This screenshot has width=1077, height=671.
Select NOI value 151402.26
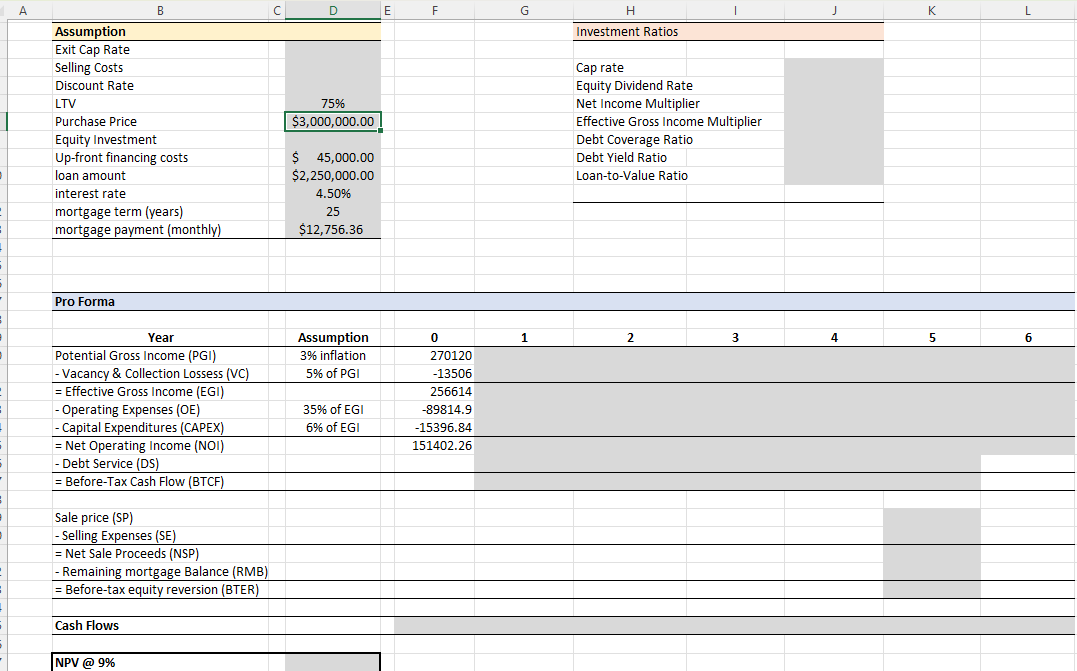click(x=434, y=446)
